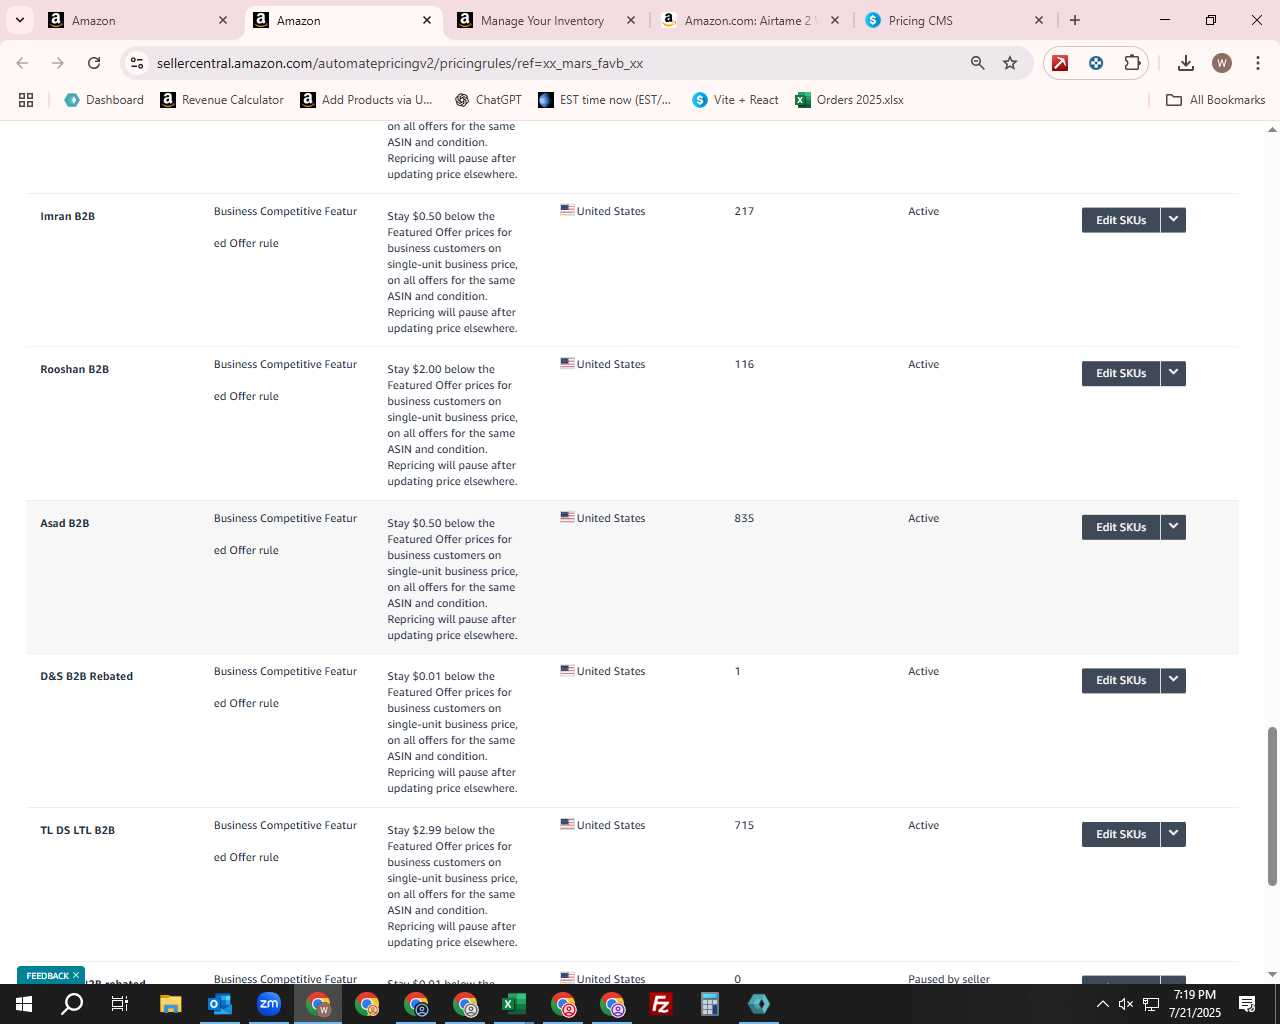
Task: Open the Chrome profile avatar W
Action: point(1222,63)
